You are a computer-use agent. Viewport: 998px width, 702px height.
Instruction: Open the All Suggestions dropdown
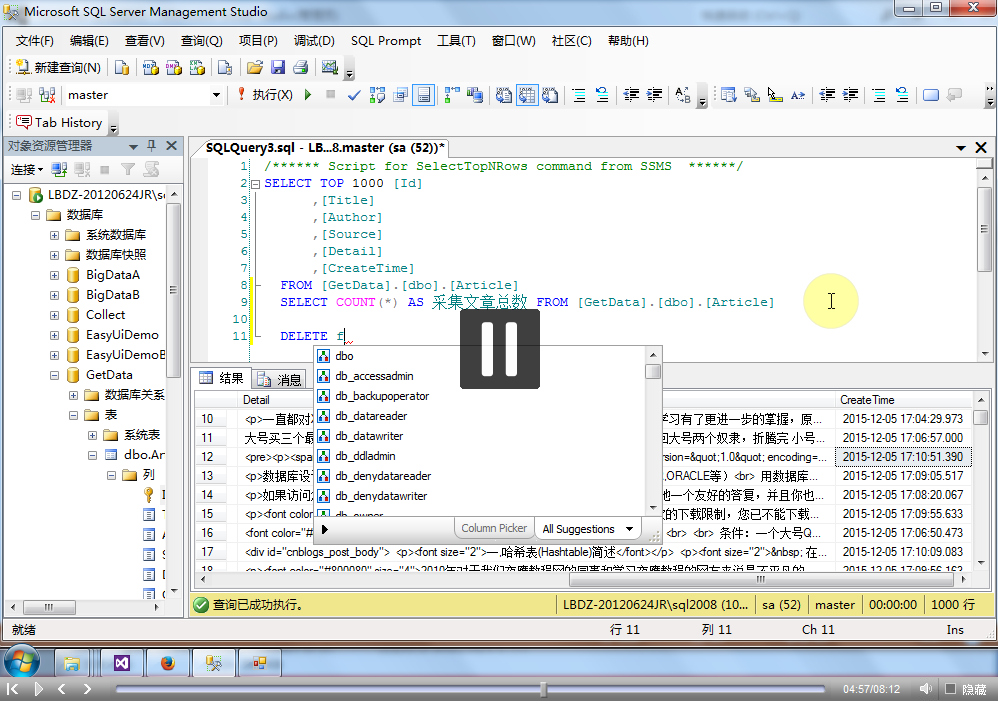pos(588,529)
